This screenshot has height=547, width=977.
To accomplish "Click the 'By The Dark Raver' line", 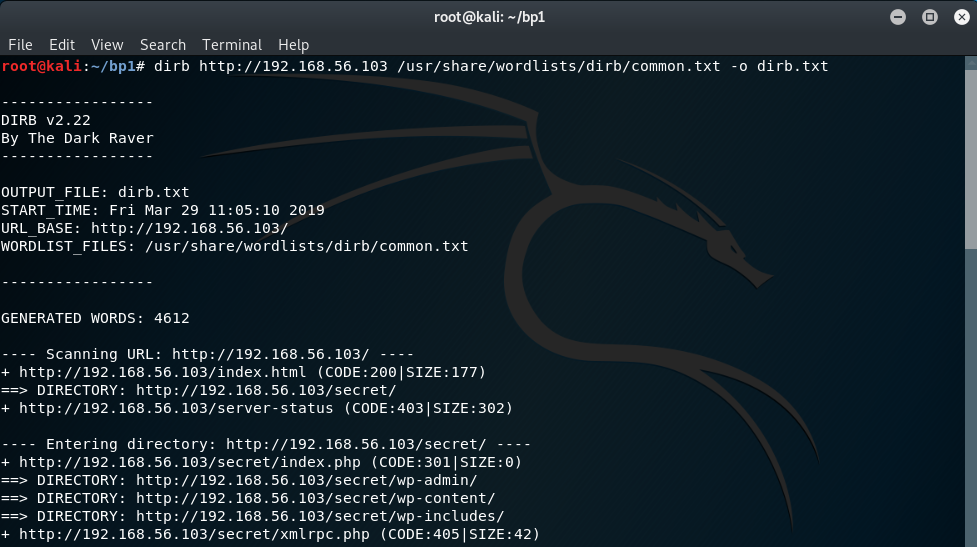I will coord(77,138).
